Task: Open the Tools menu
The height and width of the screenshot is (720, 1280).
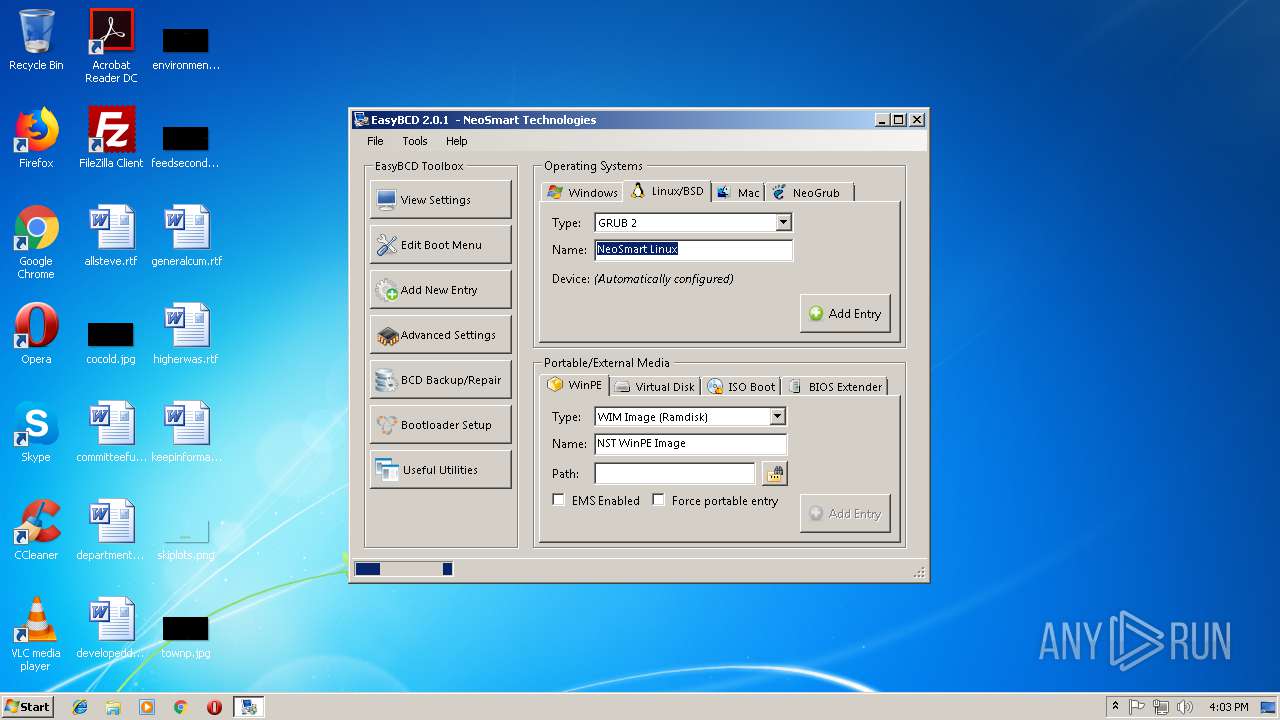Action: pos(415,141)
